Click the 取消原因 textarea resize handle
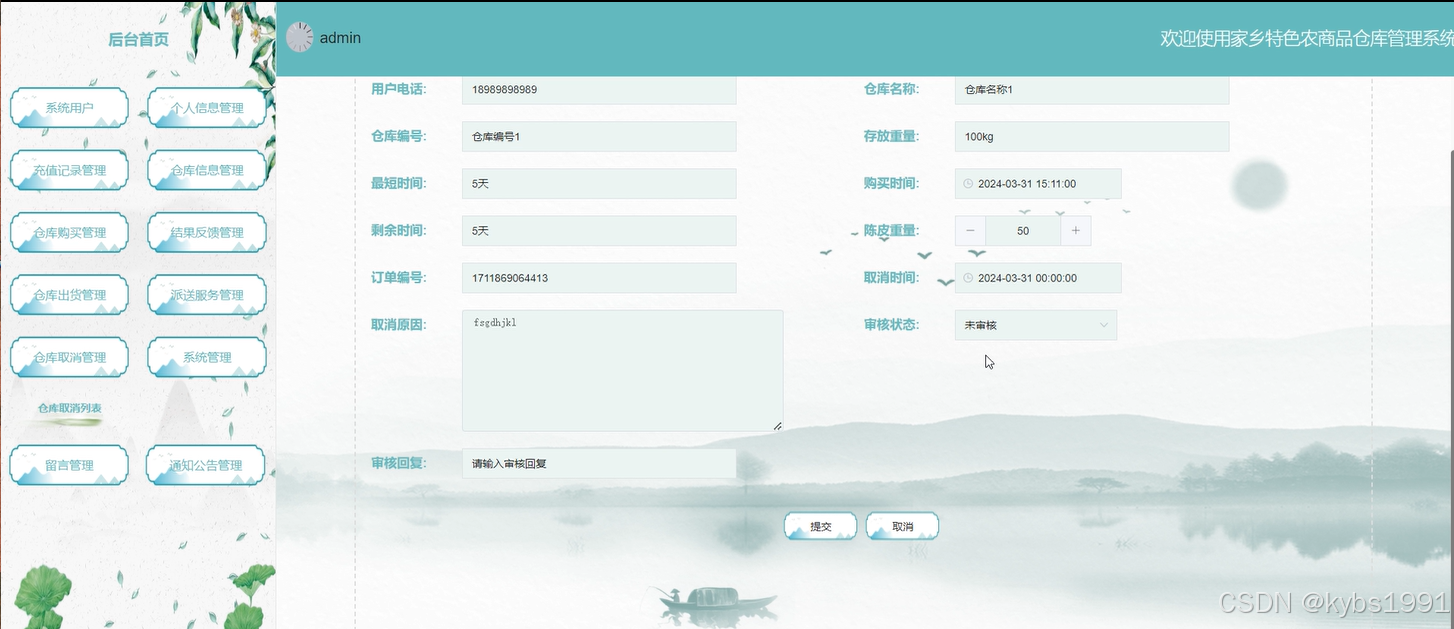 pyautogui.click(x=777, y=426)
